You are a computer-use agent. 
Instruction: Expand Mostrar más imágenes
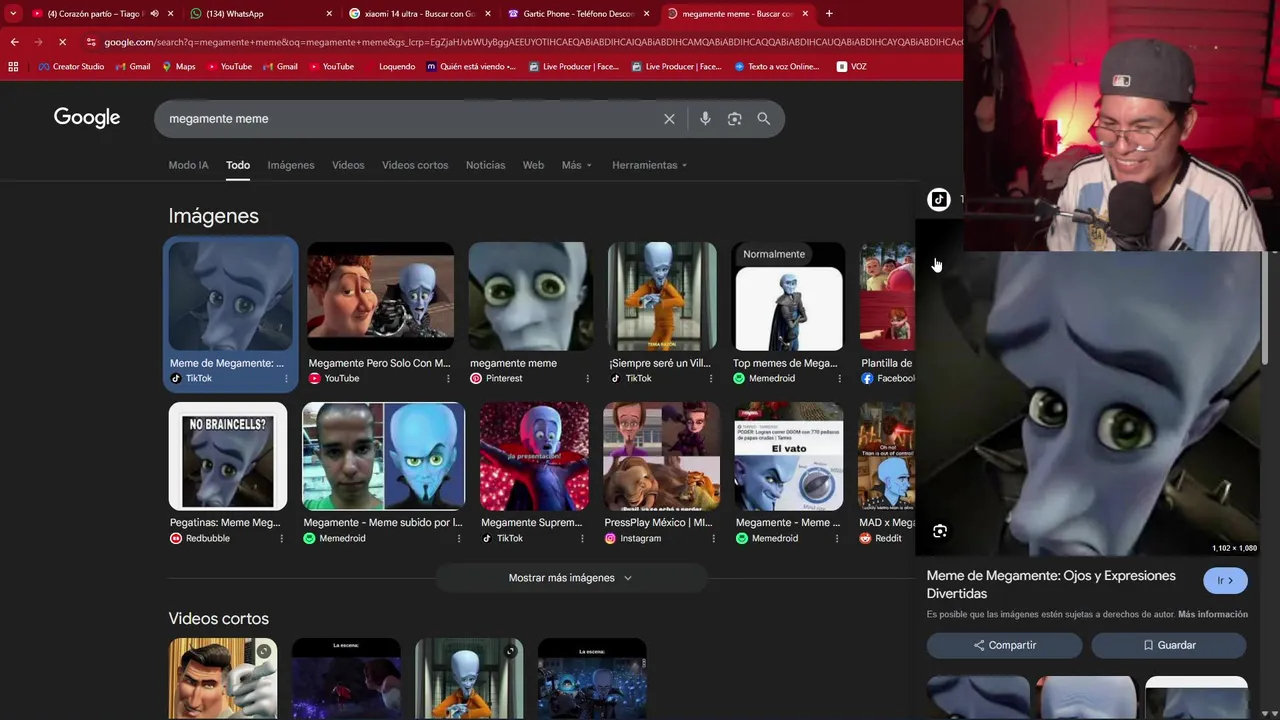[x=571, y=578]
